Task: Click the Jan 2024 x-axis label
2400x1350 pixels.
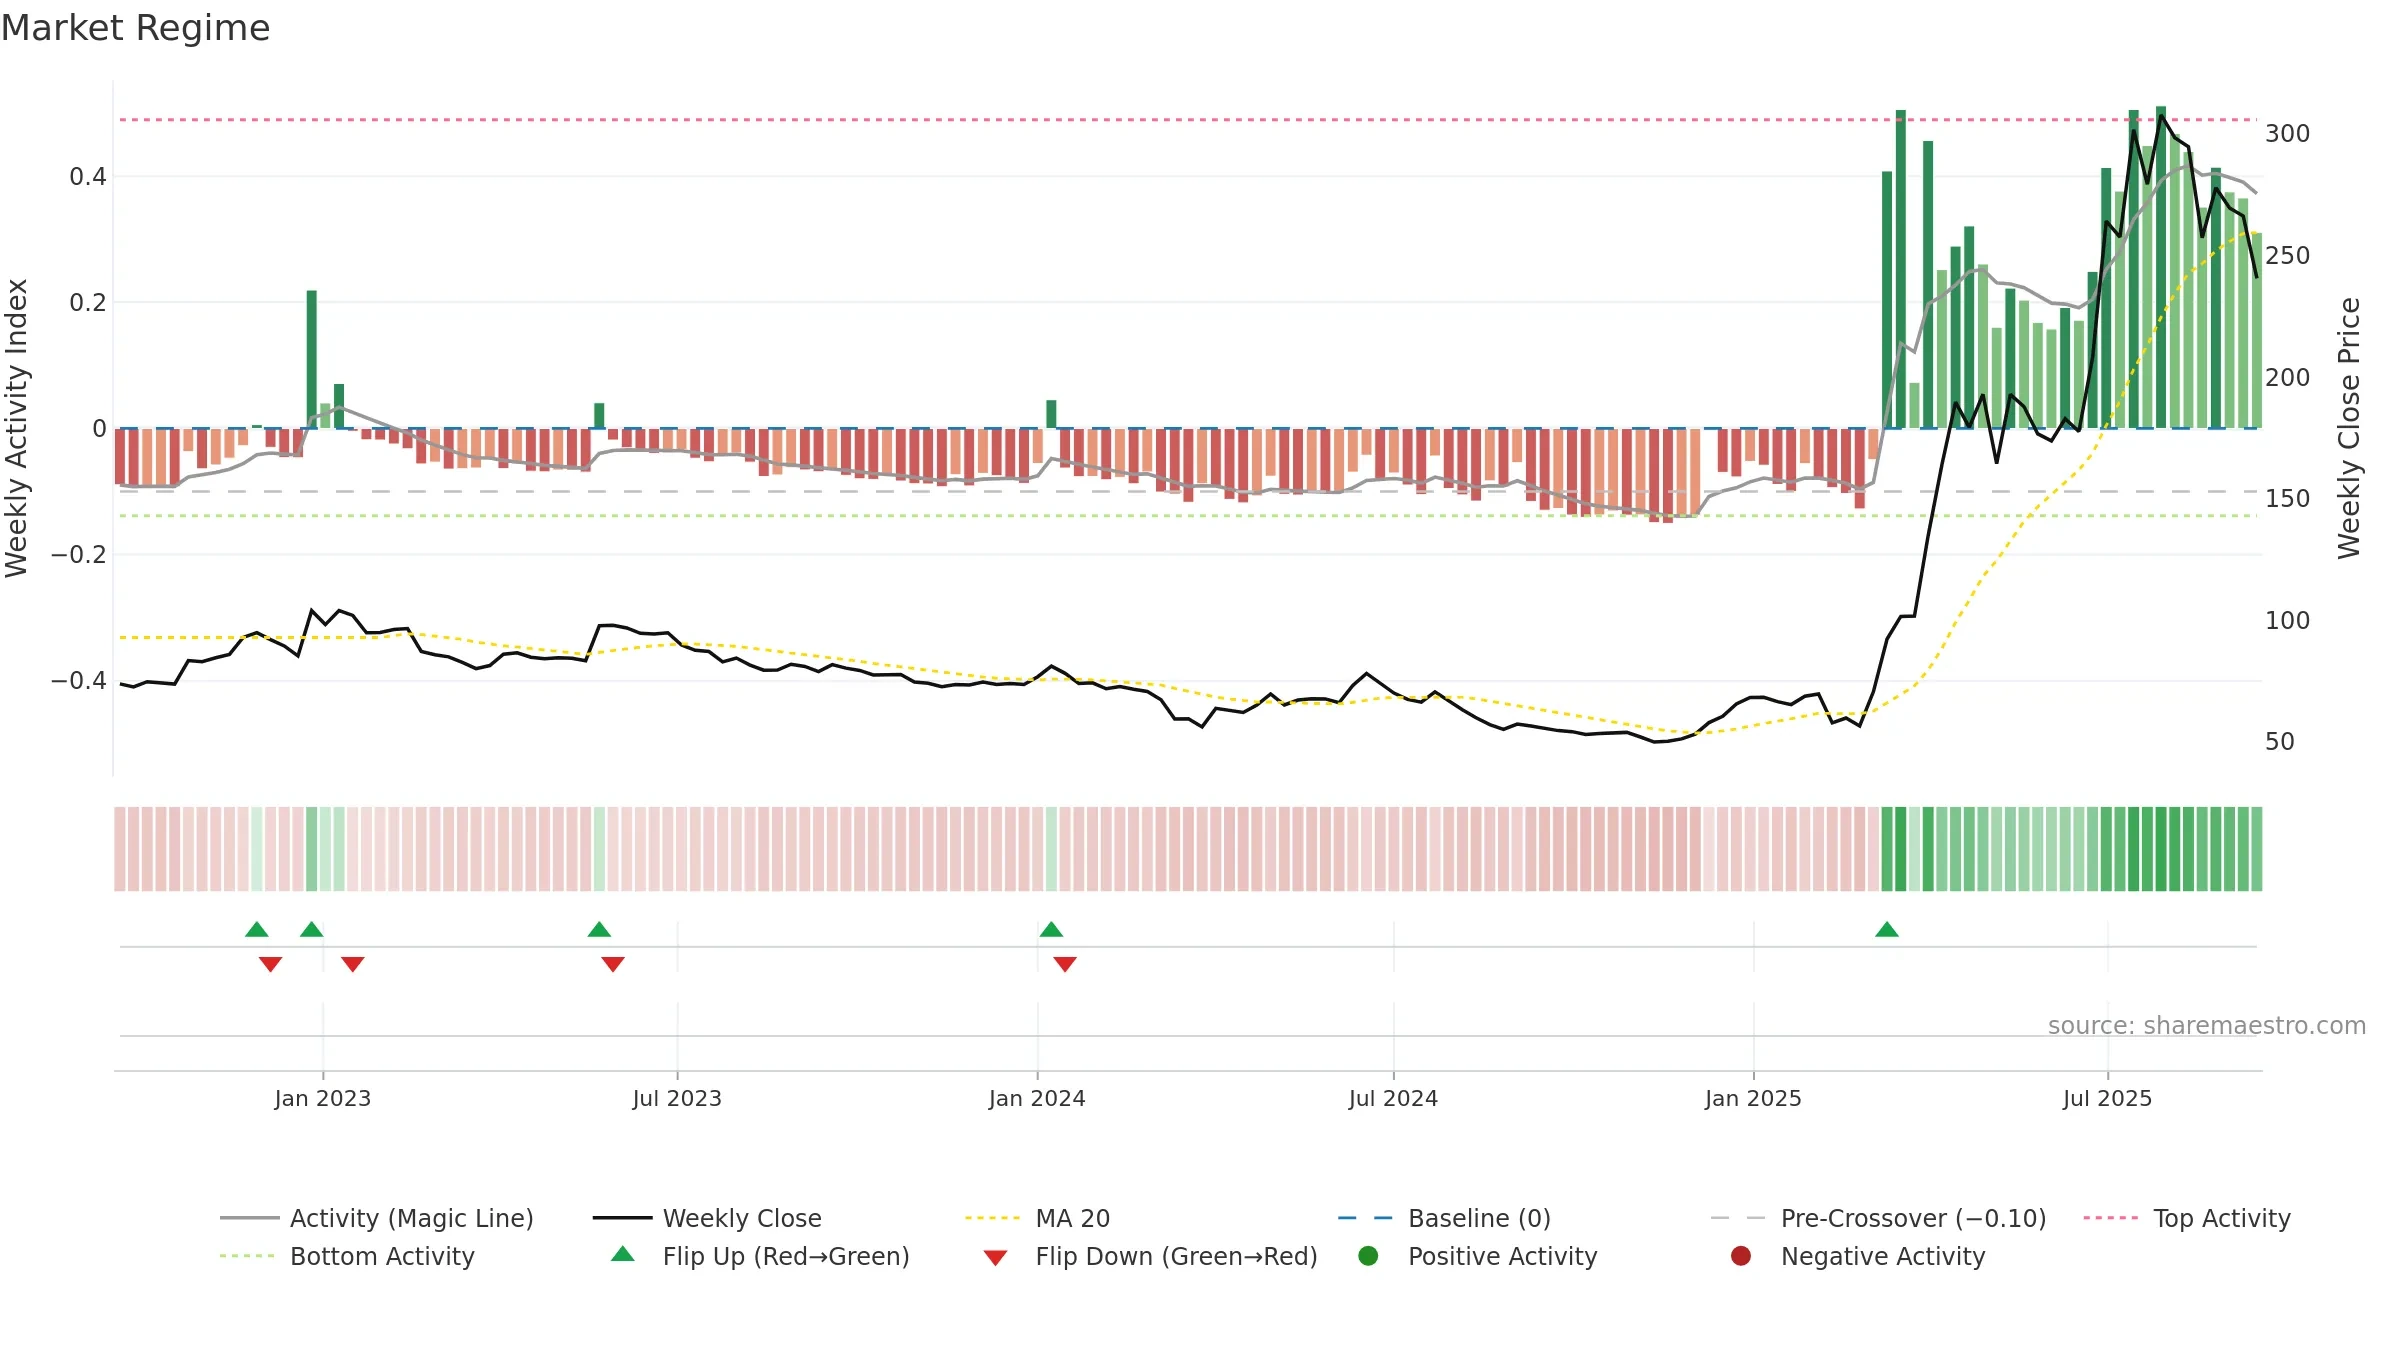Action: tap(1037, 1098)
